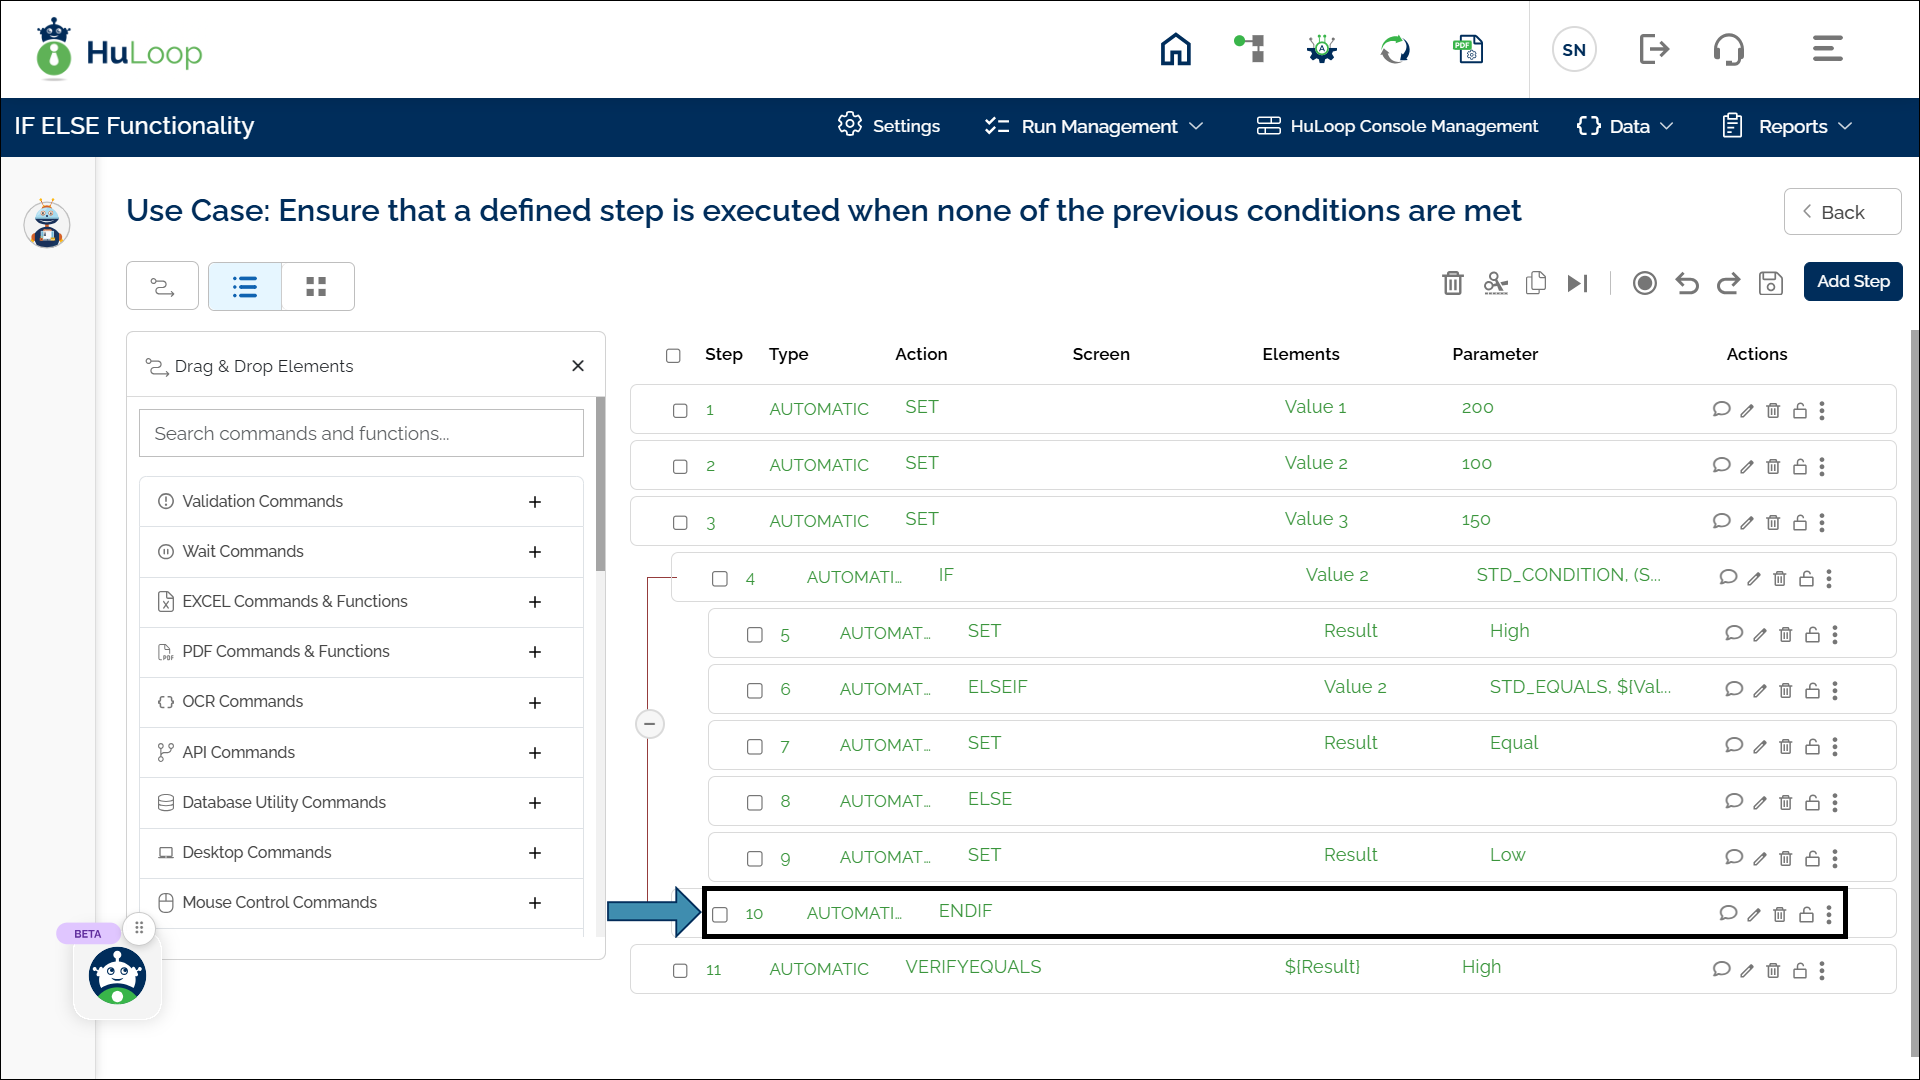Open the Reports menu
Image resolution: width=1920 pixels, height=1080 pixels.
point(1787,126)
